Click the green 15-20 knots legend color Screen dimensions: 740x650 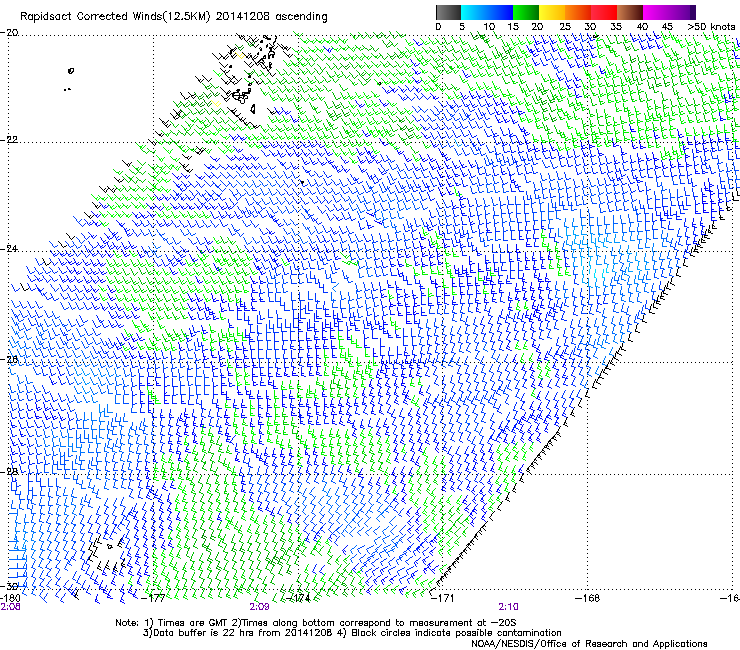coord(526,12)
